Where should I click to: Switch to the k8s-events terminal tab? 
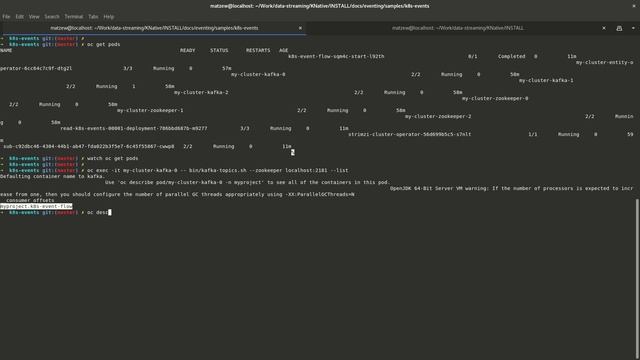[154, 28]
